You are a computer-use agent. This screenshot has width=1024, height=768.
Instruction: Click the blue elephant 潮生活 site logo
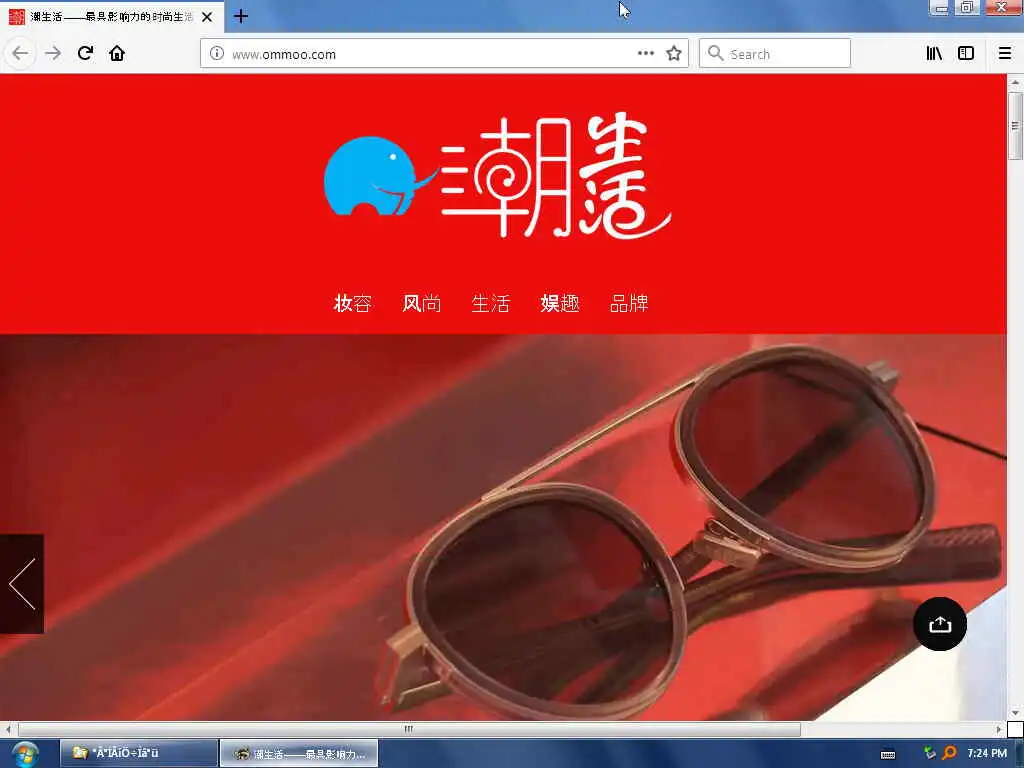click(x=497, y=176)
